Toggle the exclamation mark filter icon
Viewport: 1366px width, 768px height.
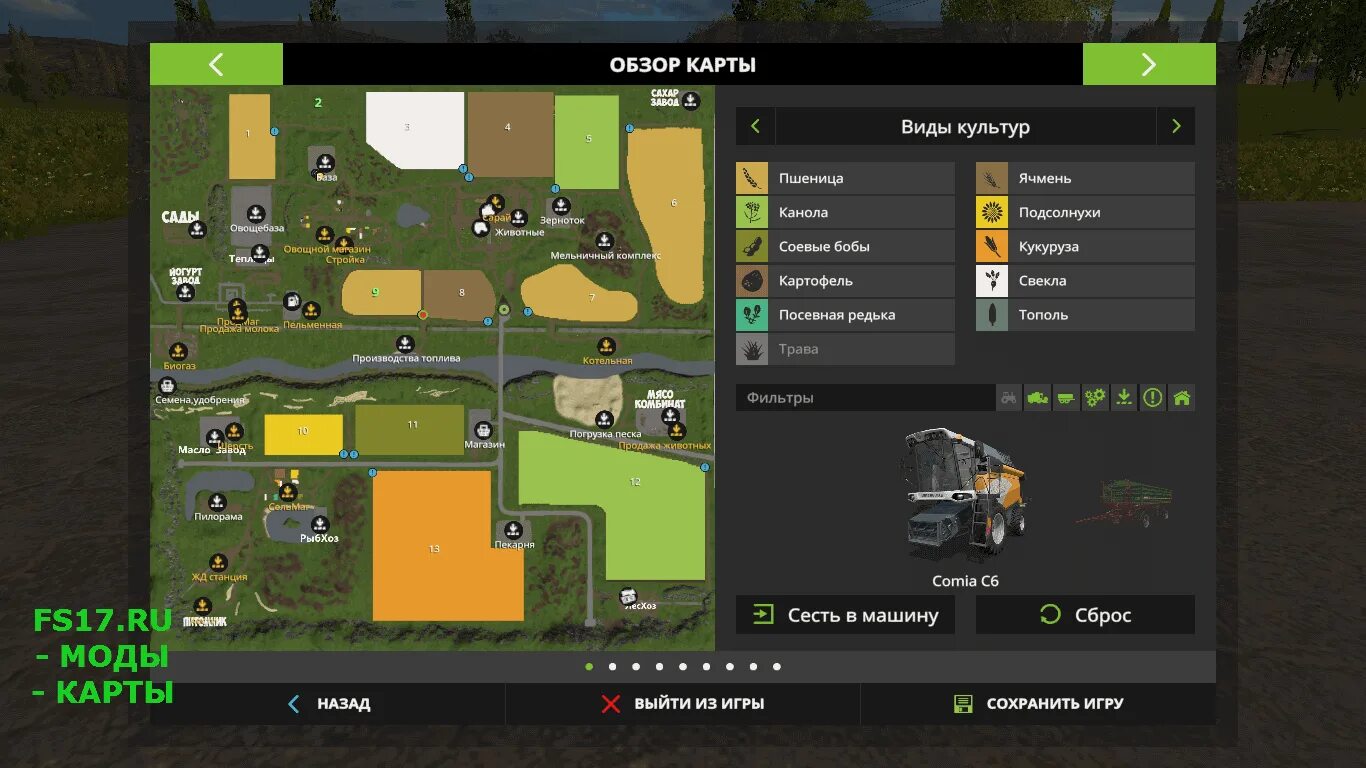1153,398
